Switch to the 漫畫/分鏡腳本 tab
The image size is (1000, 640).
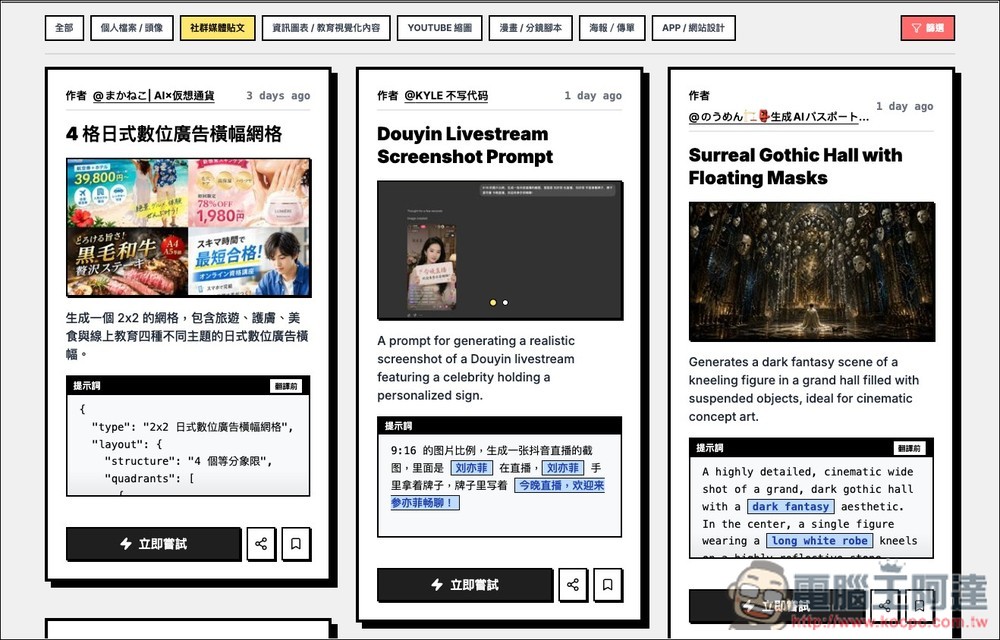[x=531, y=28]
